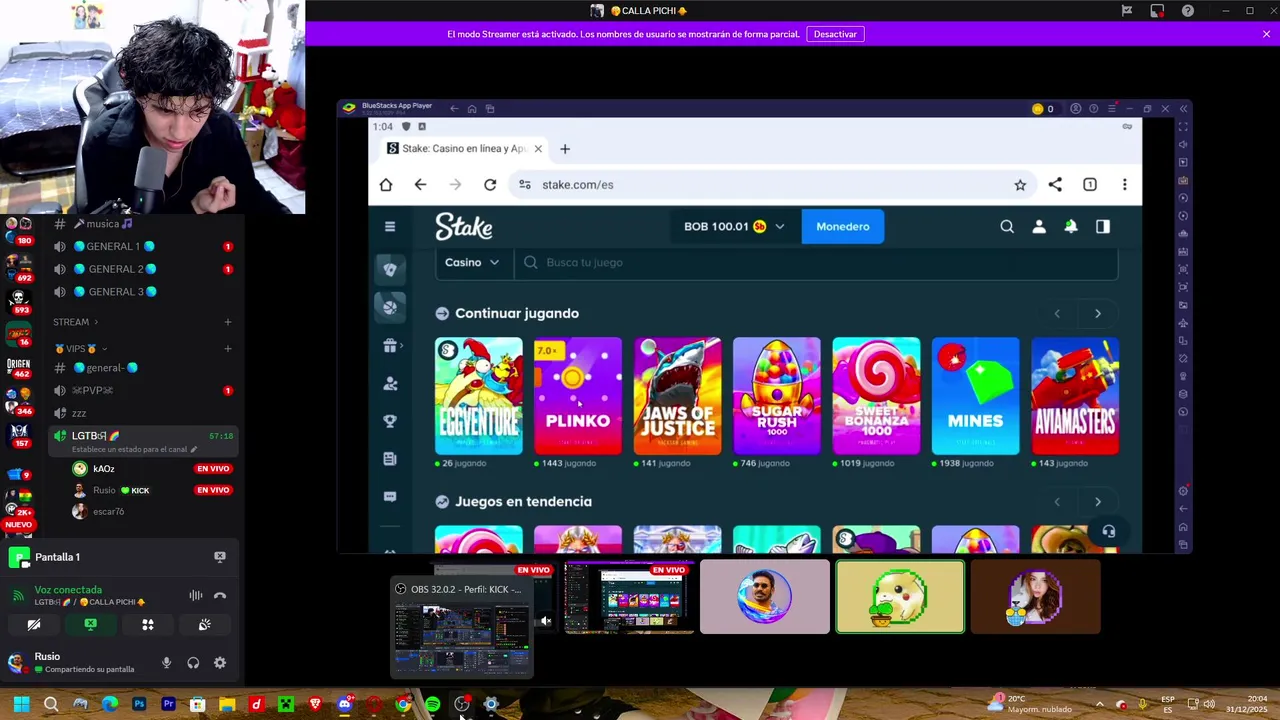Open the gift promotions icon in Stake sidebar

pyautogui.click(x=390, y=345)
